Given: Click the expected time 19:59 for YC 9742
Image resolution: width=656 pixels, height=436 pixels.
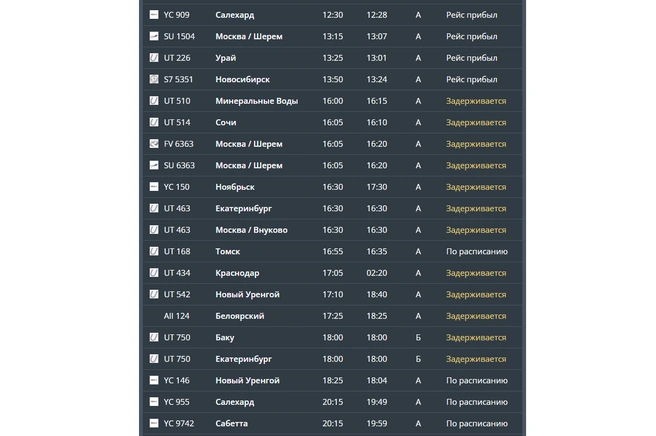Looking at the screenshot, I should [x=377, y=423].
